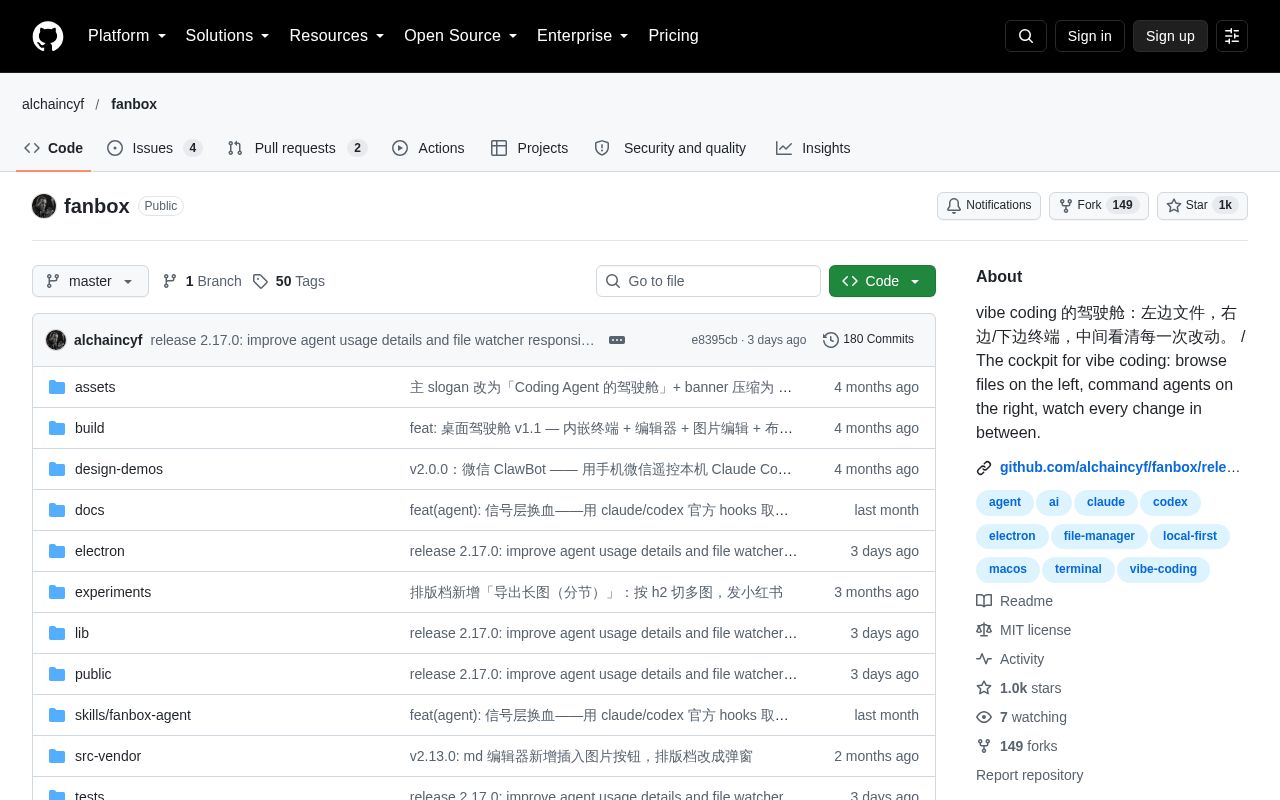The width and height of the screenshot is (1280, 800).
Task: Open the master branch selector
Action: pos(90,281)
